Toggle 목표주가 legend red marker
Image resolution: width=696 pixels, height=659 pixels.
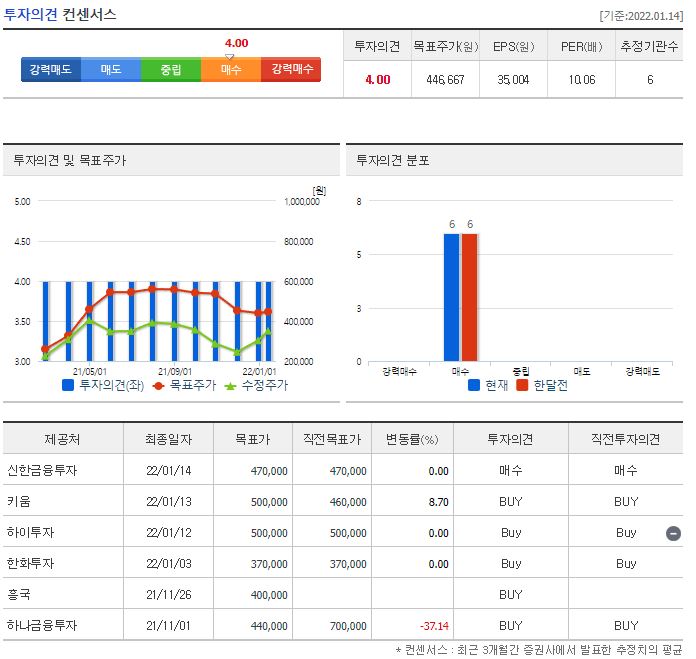coord(158,386)
